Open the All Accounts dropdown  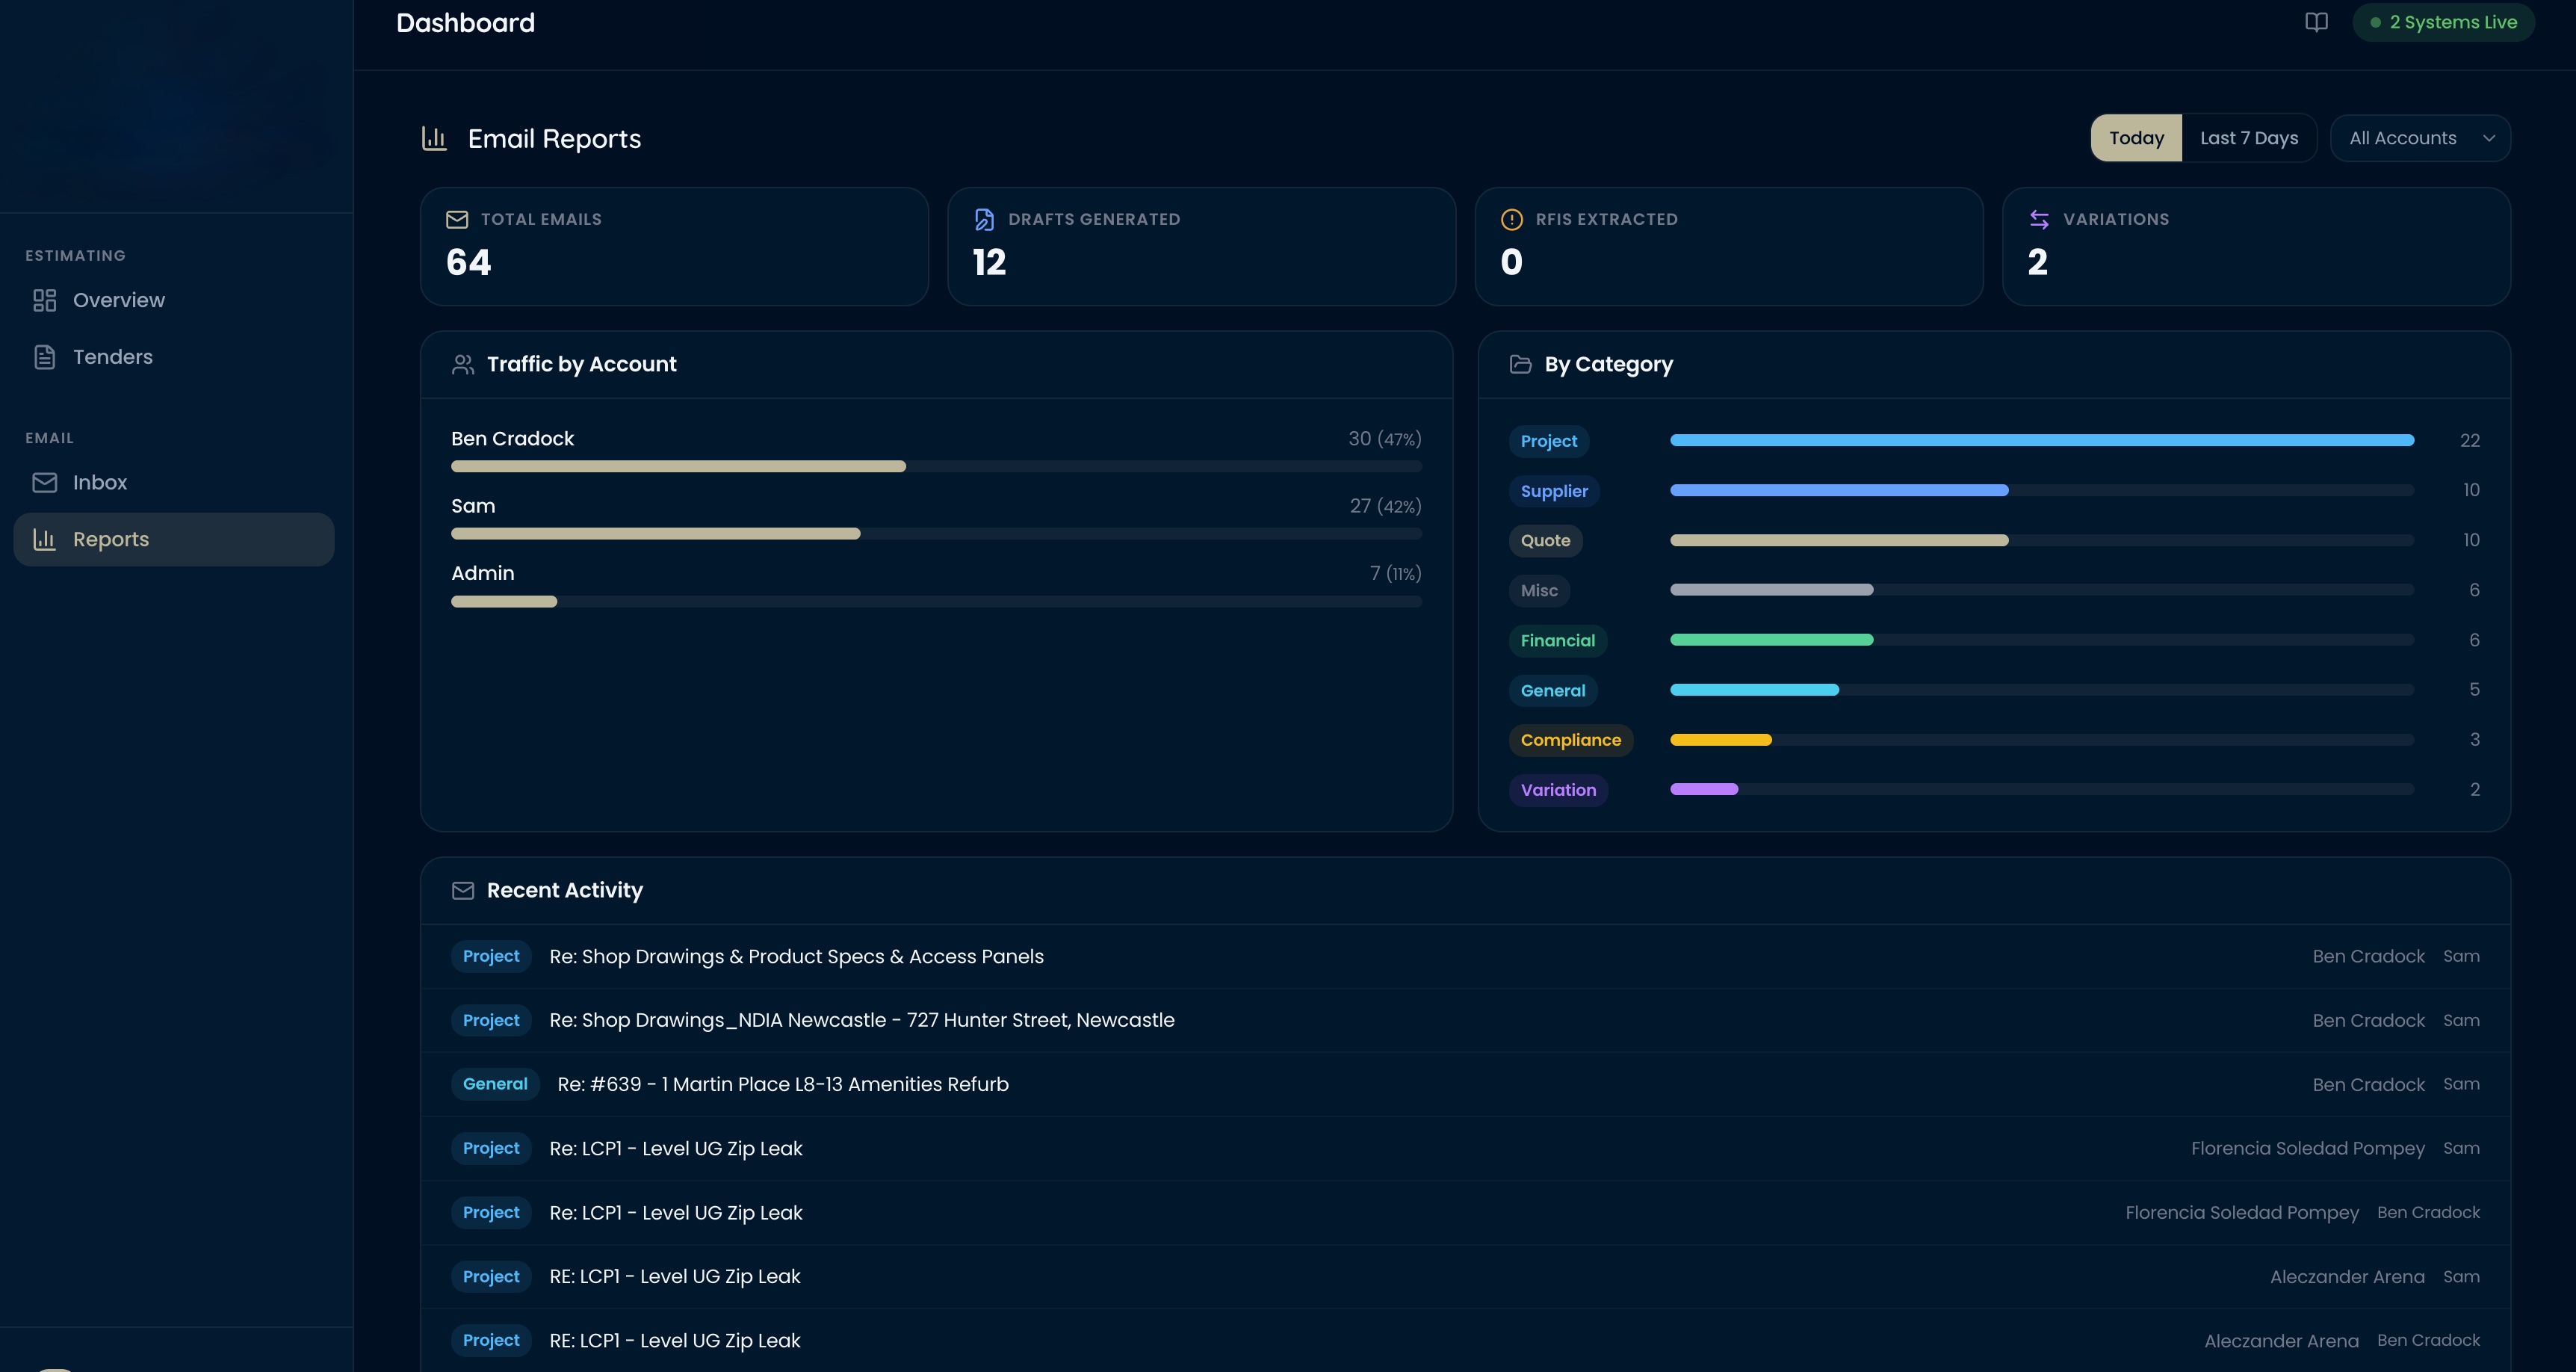(x=2420, y=138)
